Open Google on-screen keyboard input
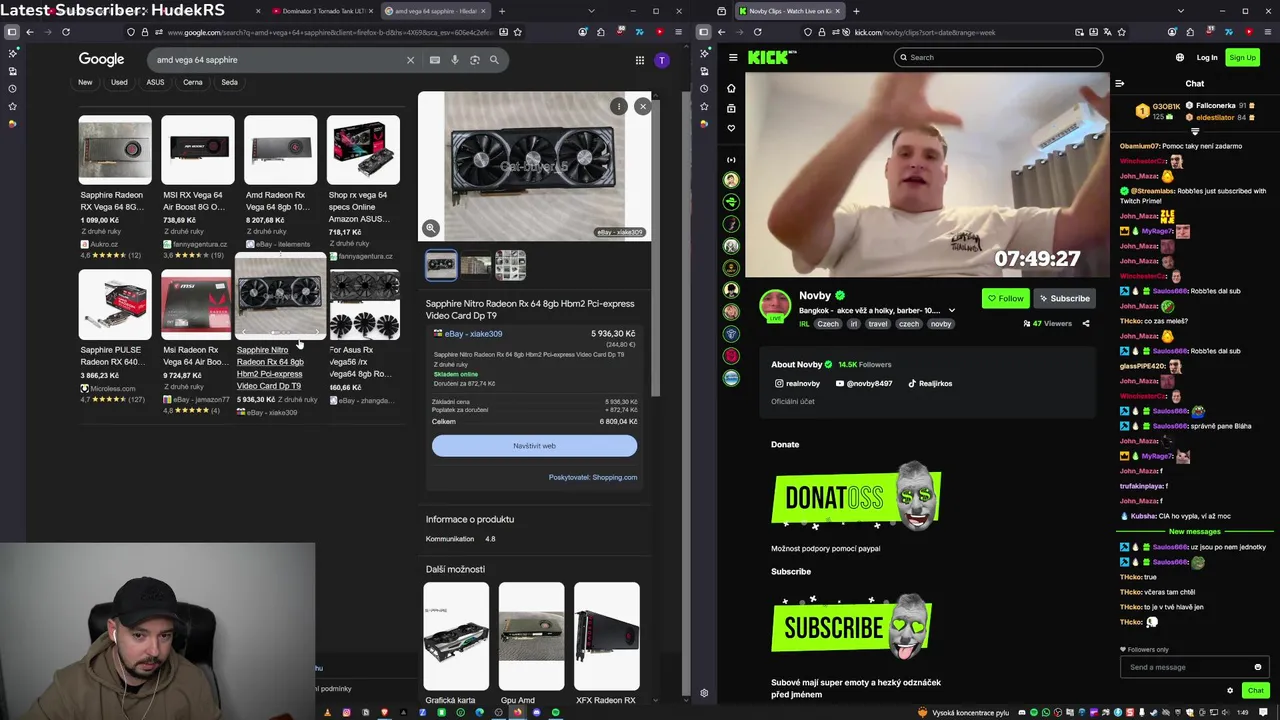The height and width of the screenshot is (720, 1280). [434, 60]
